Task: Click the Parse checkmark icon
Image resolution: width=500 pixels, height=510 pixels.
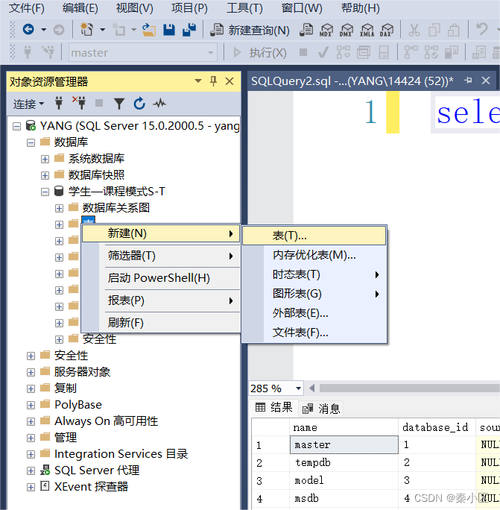Action: click(x=323, y=53)
